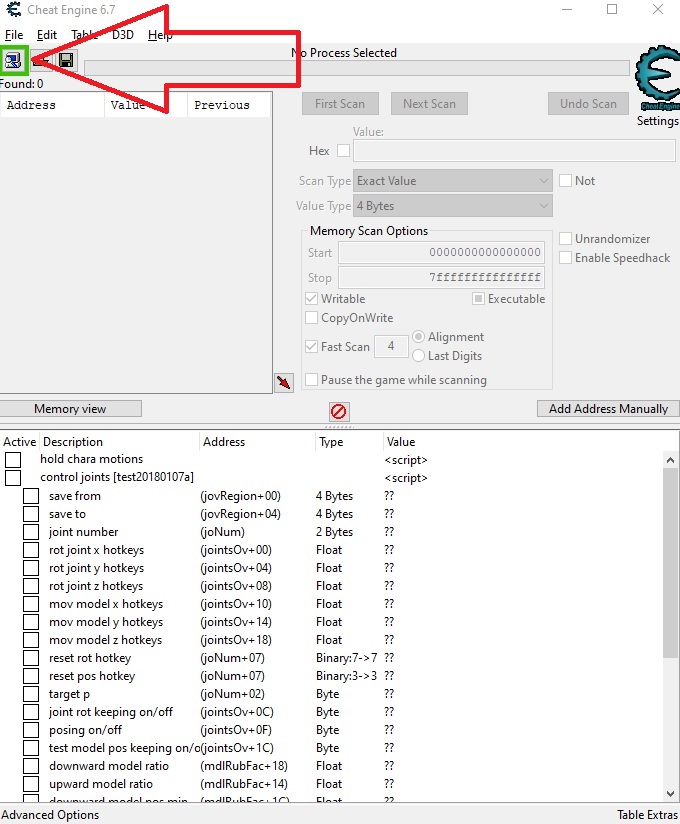Select the downward model ratio row

coord(331,766)
